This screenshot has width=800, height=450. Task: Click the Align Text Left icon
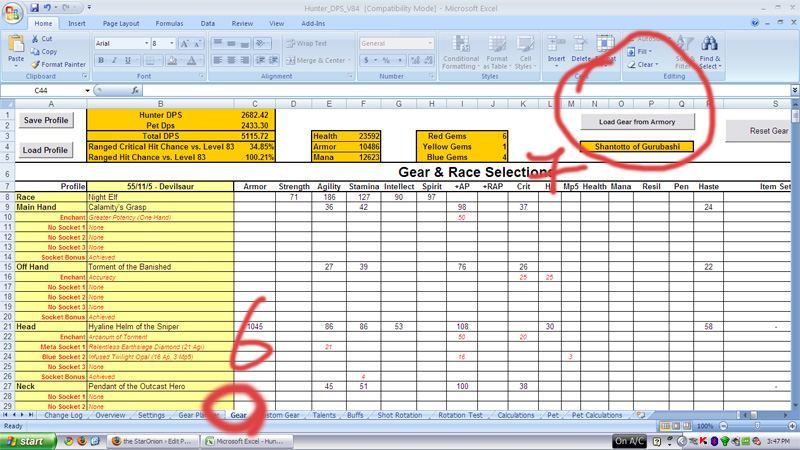(x=217, y=60)
